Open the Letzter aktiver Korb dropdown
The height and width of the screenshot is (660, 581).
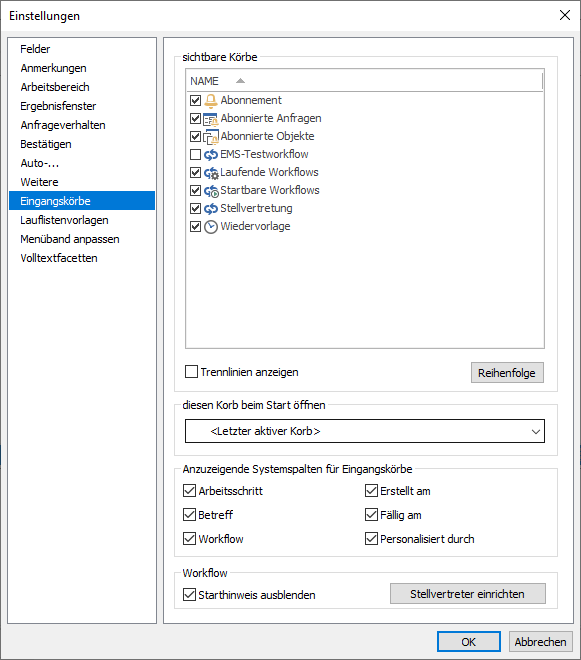pyautogui.click(x=365, y=431)
